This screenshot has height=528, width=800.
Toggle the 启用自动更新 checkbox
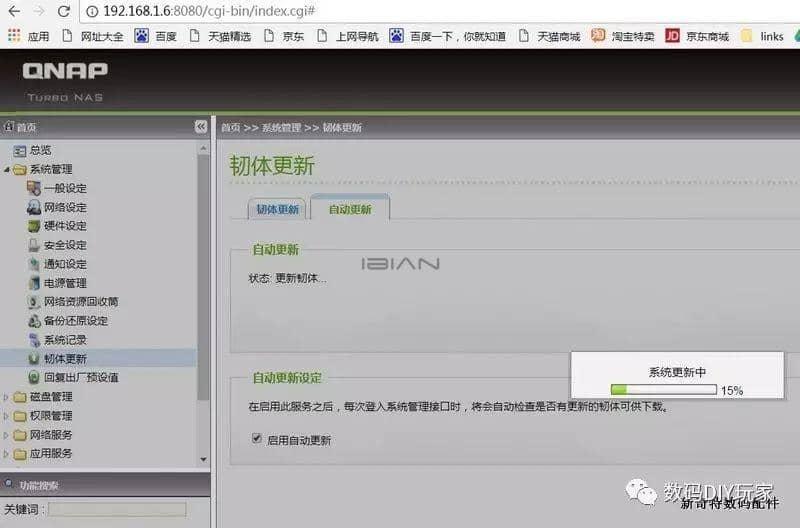257,439
